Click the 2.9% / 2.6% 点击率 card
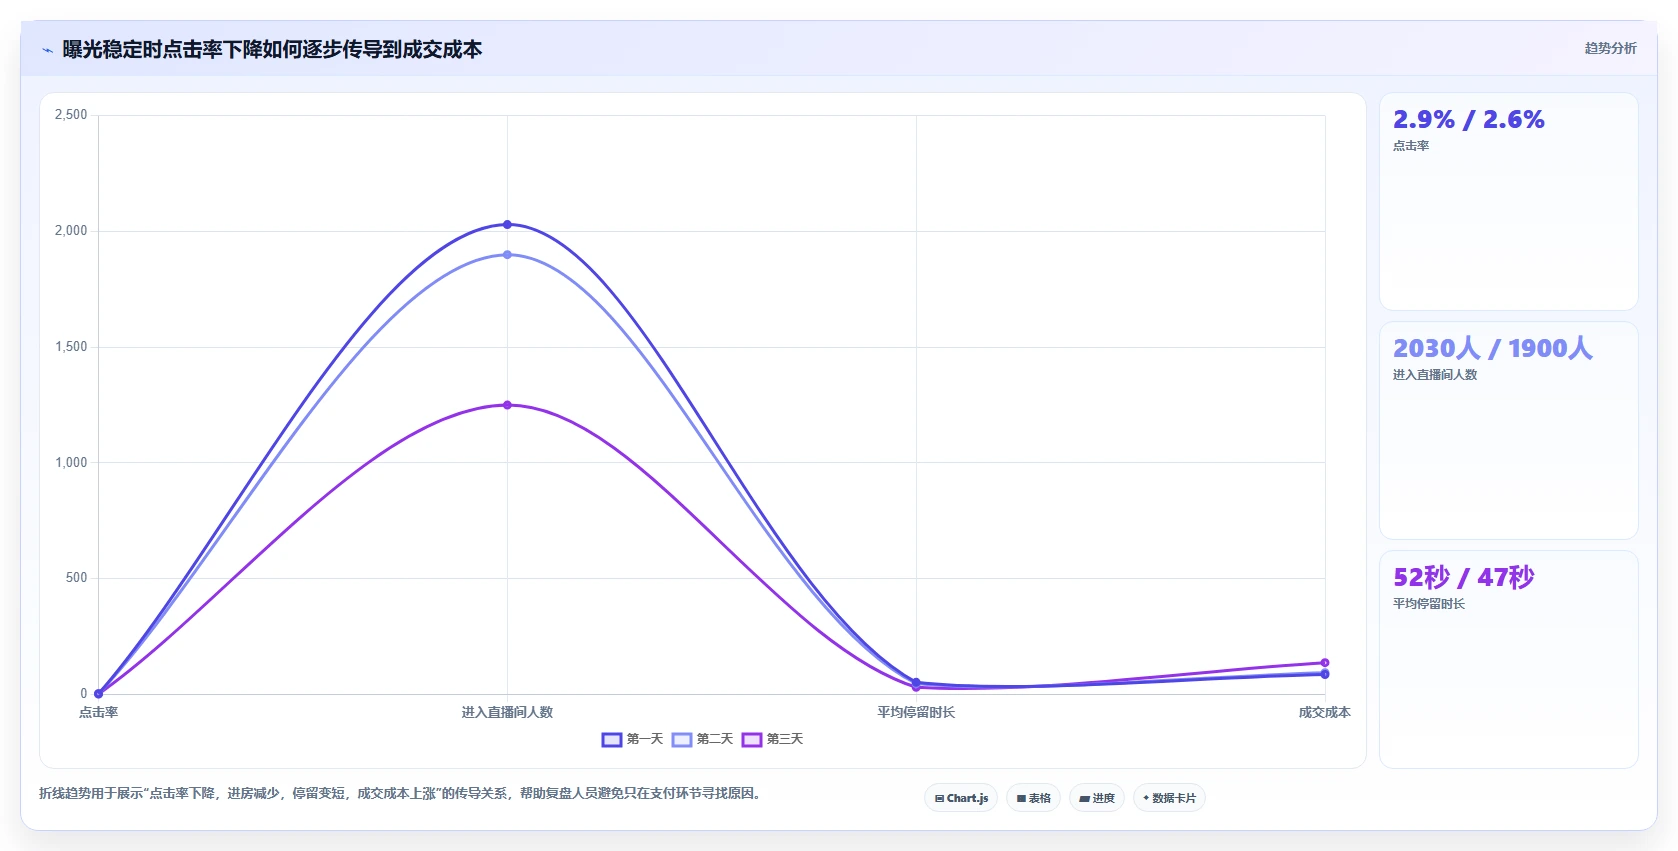This screenshot has width=1678, height=851. (x=1508, y=202)
